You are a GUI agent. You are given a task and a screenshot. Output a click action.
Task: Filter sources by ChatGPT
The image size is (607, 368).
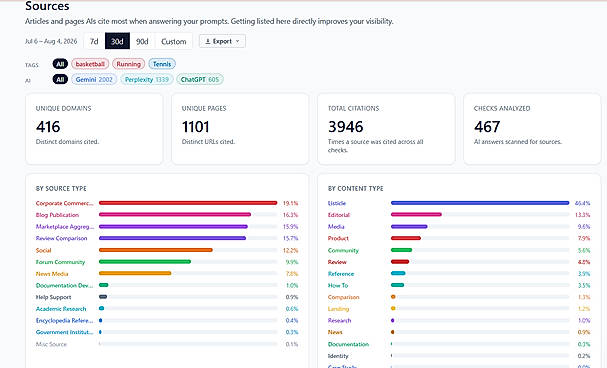coord(200,79)
